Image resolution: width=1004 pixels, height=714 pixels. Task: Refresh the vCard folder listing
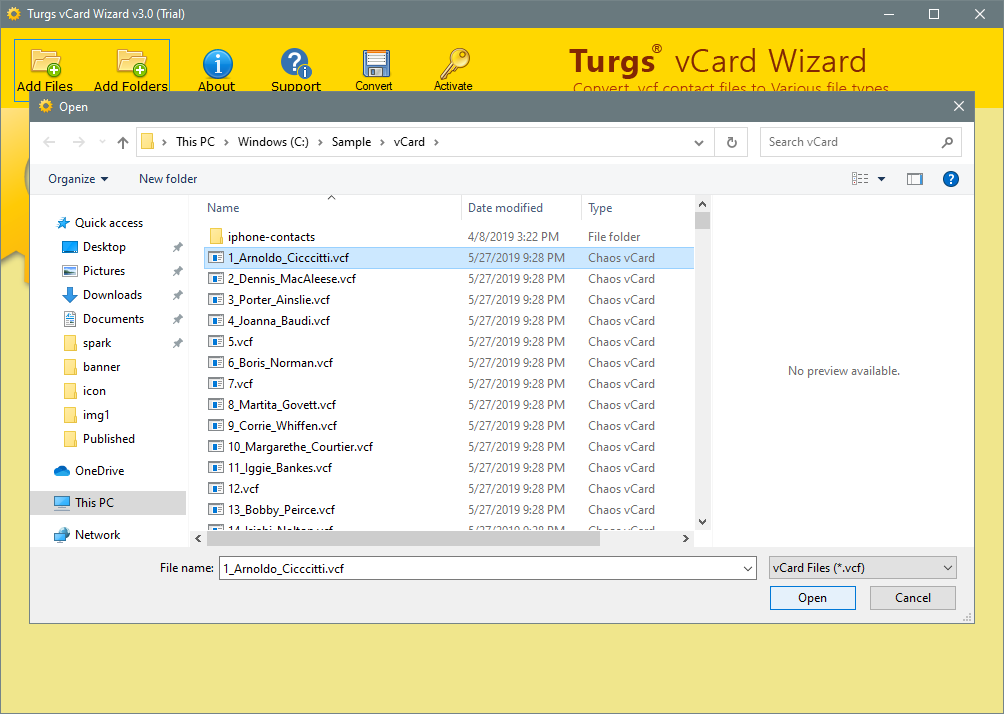pyautogui.click(x=731, y=142)
